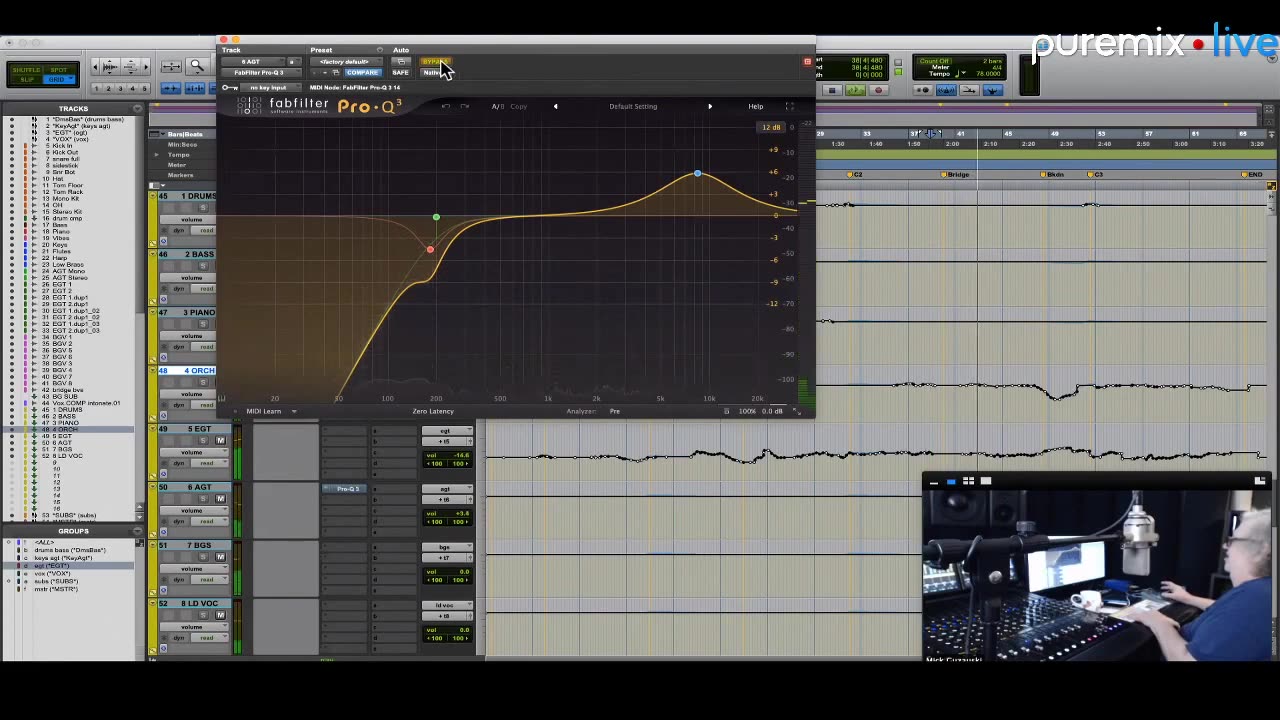Select SLIP edit mode
The width and height of the screenshot is (1280, 720).
click(x=26, y=79)
